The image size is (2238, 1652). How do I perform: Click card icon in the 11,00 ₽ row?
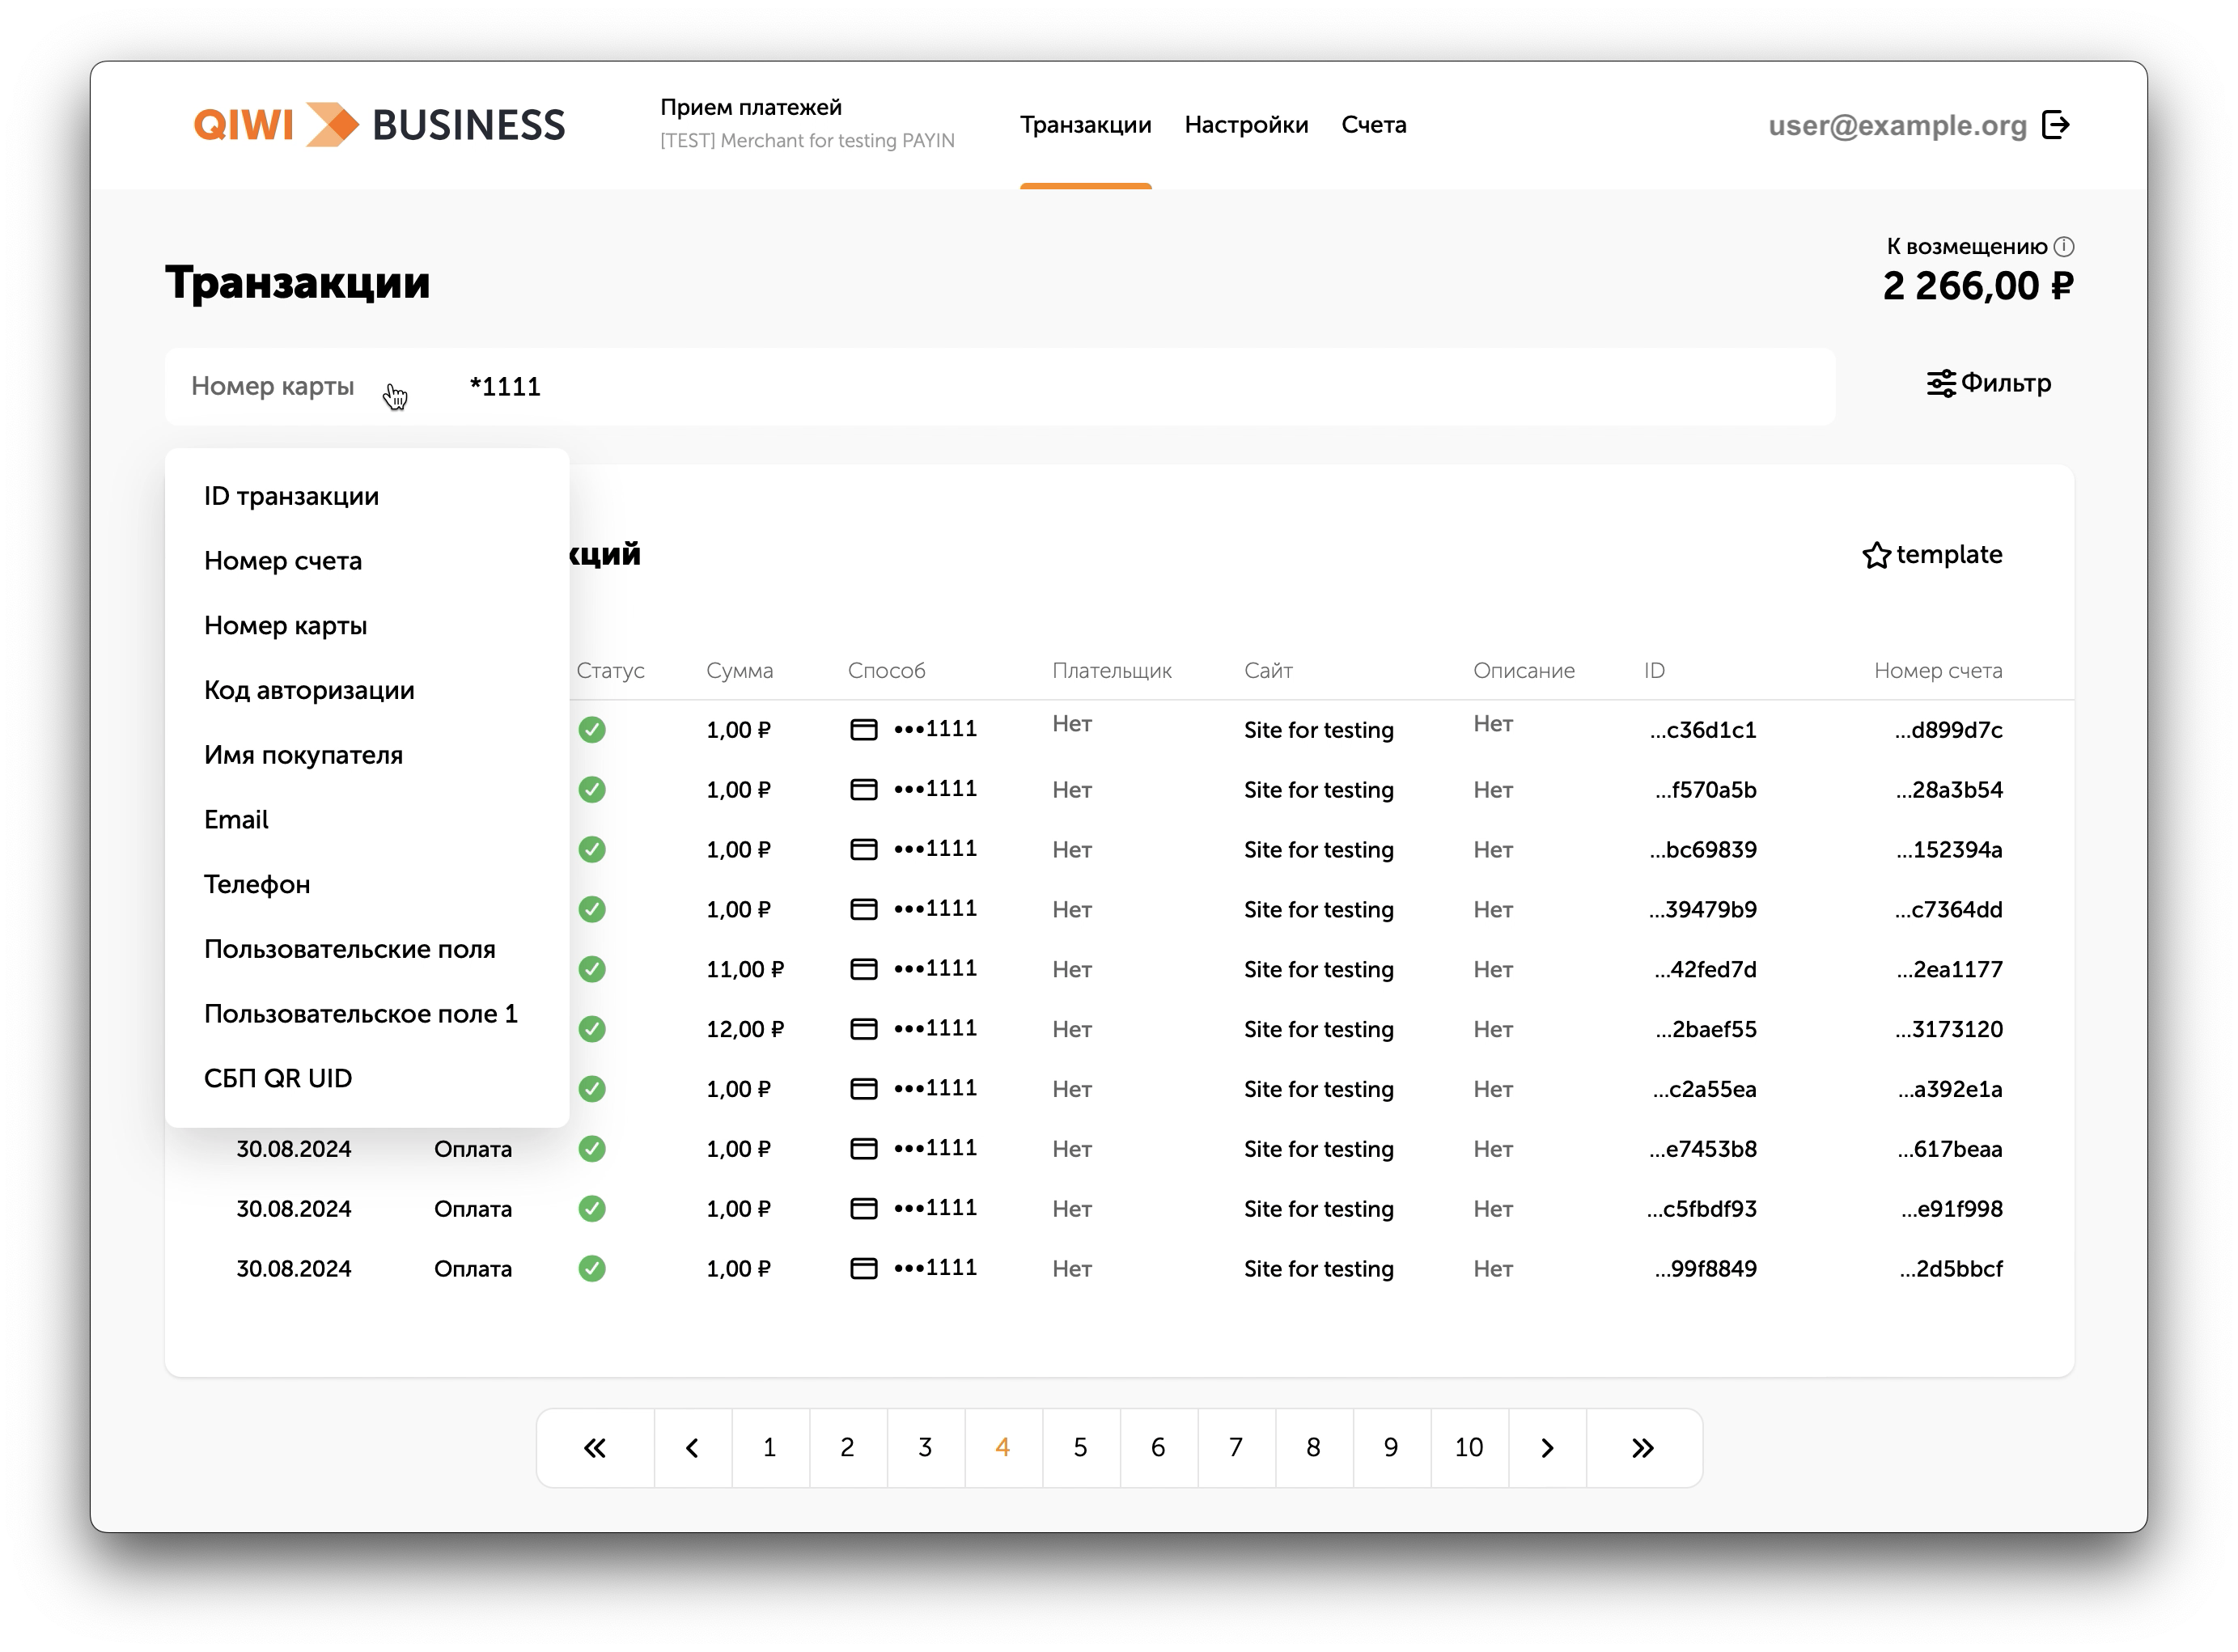pos(863,969)
